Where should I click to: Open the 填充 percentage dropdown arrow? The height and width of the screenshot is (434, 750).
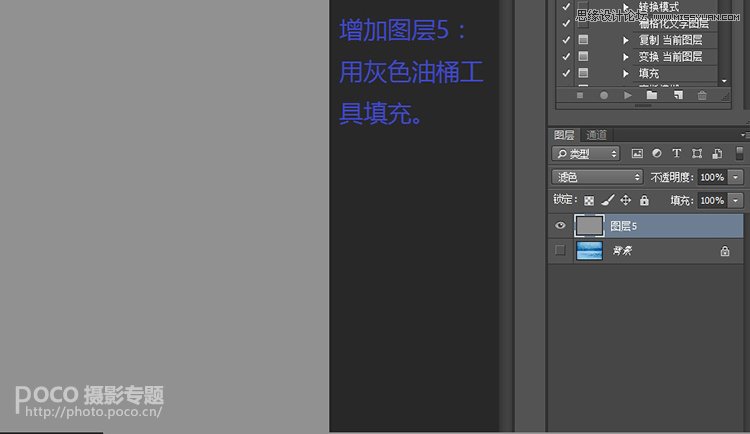[736, 200]
